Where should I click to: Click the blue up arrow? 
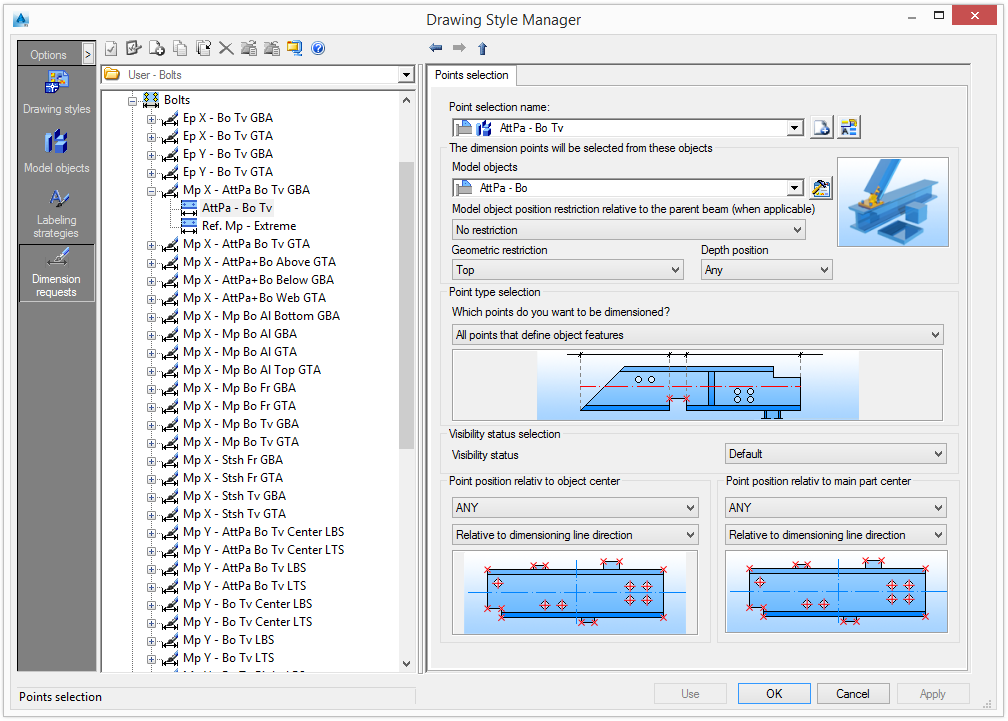[482, 48]
